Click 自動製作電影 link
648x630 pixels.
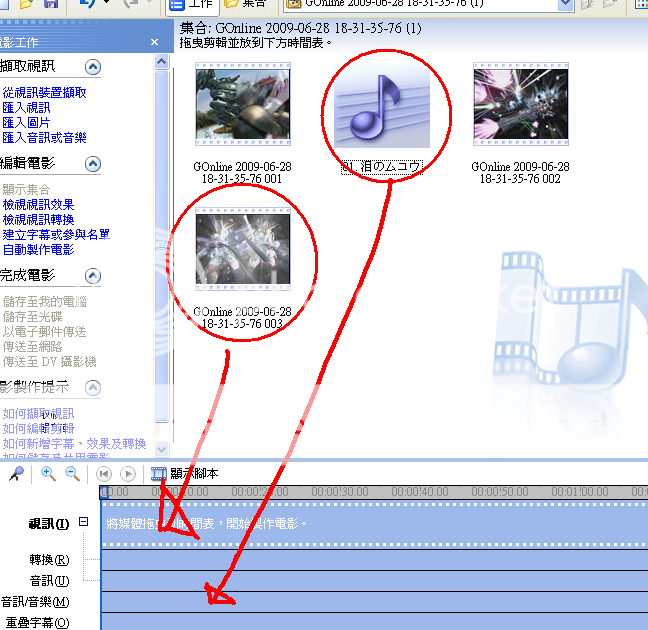(x=38, y=250)
